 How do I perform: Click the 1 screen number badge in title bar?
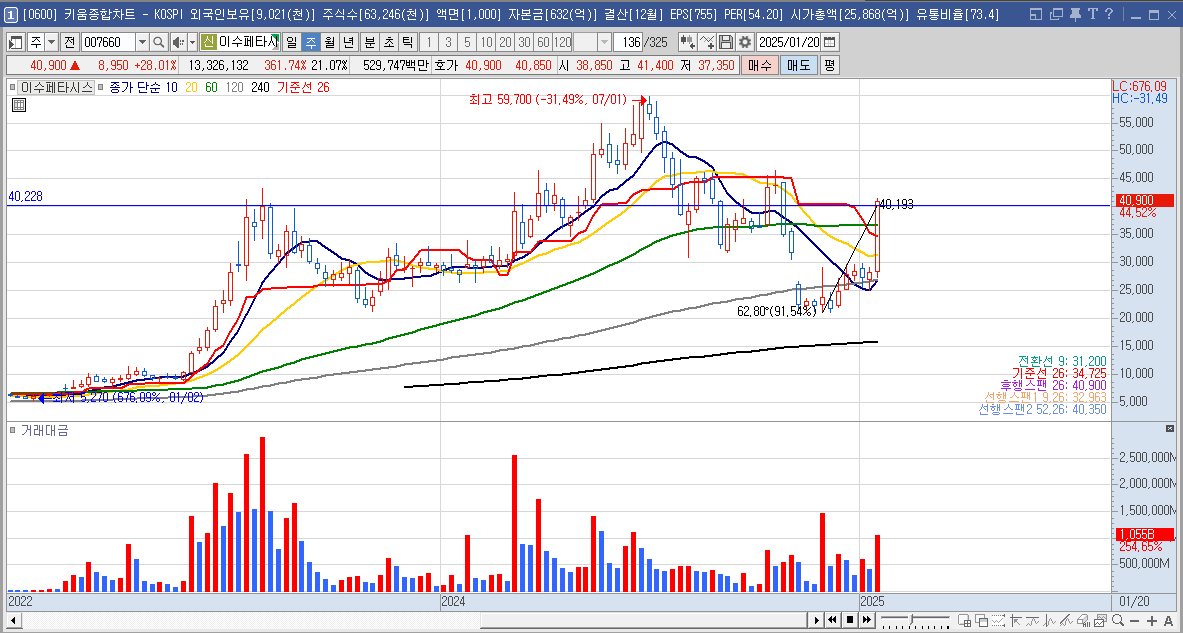(x=11, y=14)
